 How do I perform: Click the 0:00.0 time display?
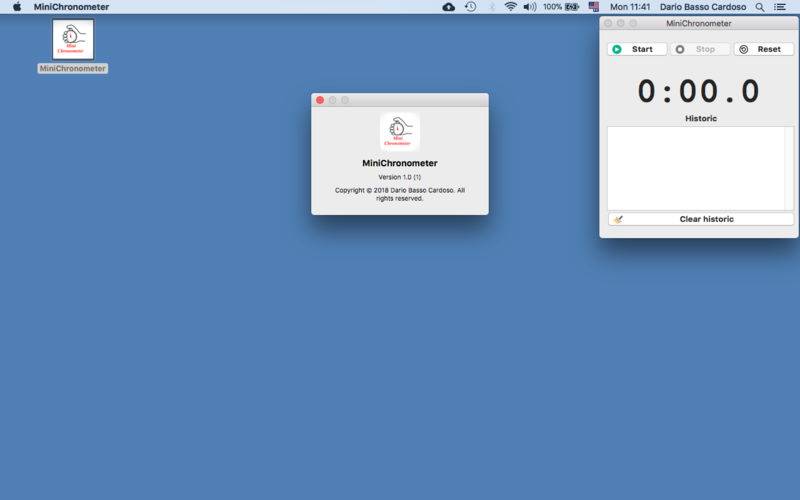pos(699,91)
